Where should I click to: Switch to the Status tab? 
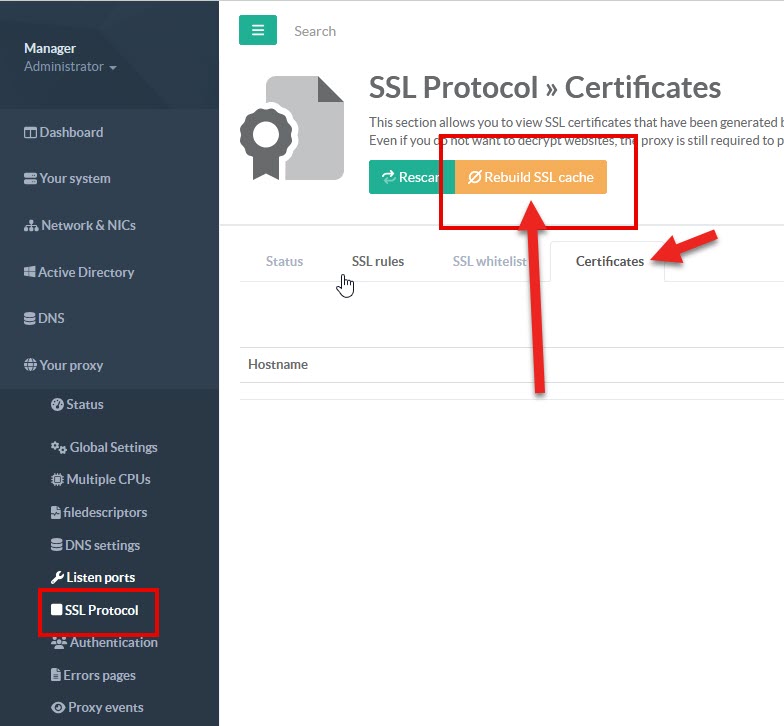pos(284,261)
